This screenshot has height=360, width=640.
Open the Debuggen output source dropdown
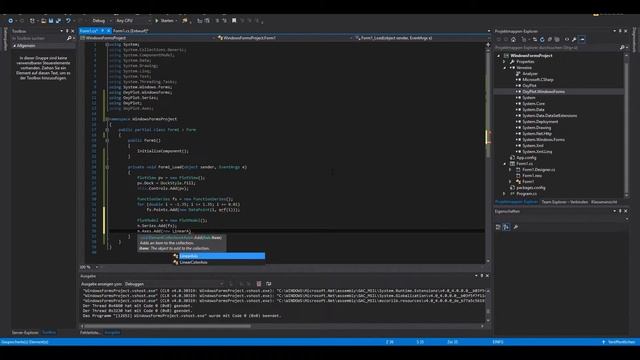pos(174,284)
